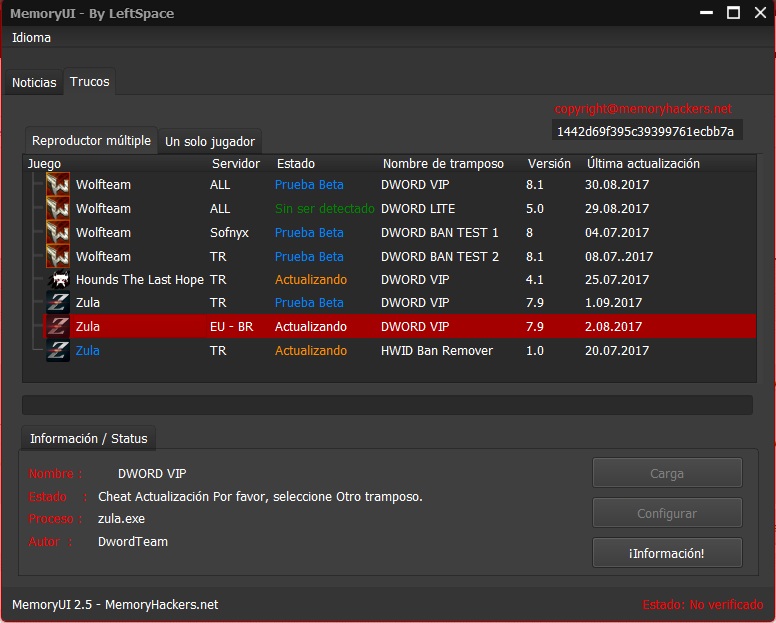Select the Trucos tab
The height and width of the screenshot is (623, 776).
[x=90, y=81]
